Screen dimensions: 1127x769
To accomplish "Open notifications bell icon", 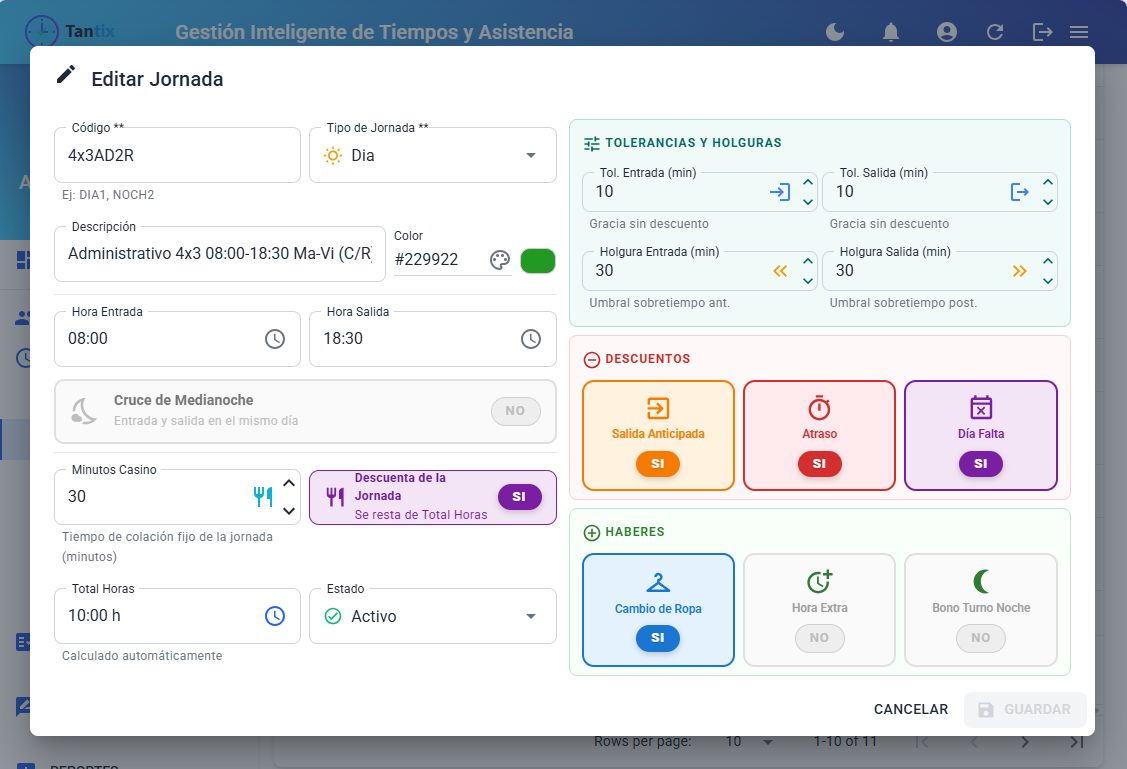I will (x=891, y=32).
